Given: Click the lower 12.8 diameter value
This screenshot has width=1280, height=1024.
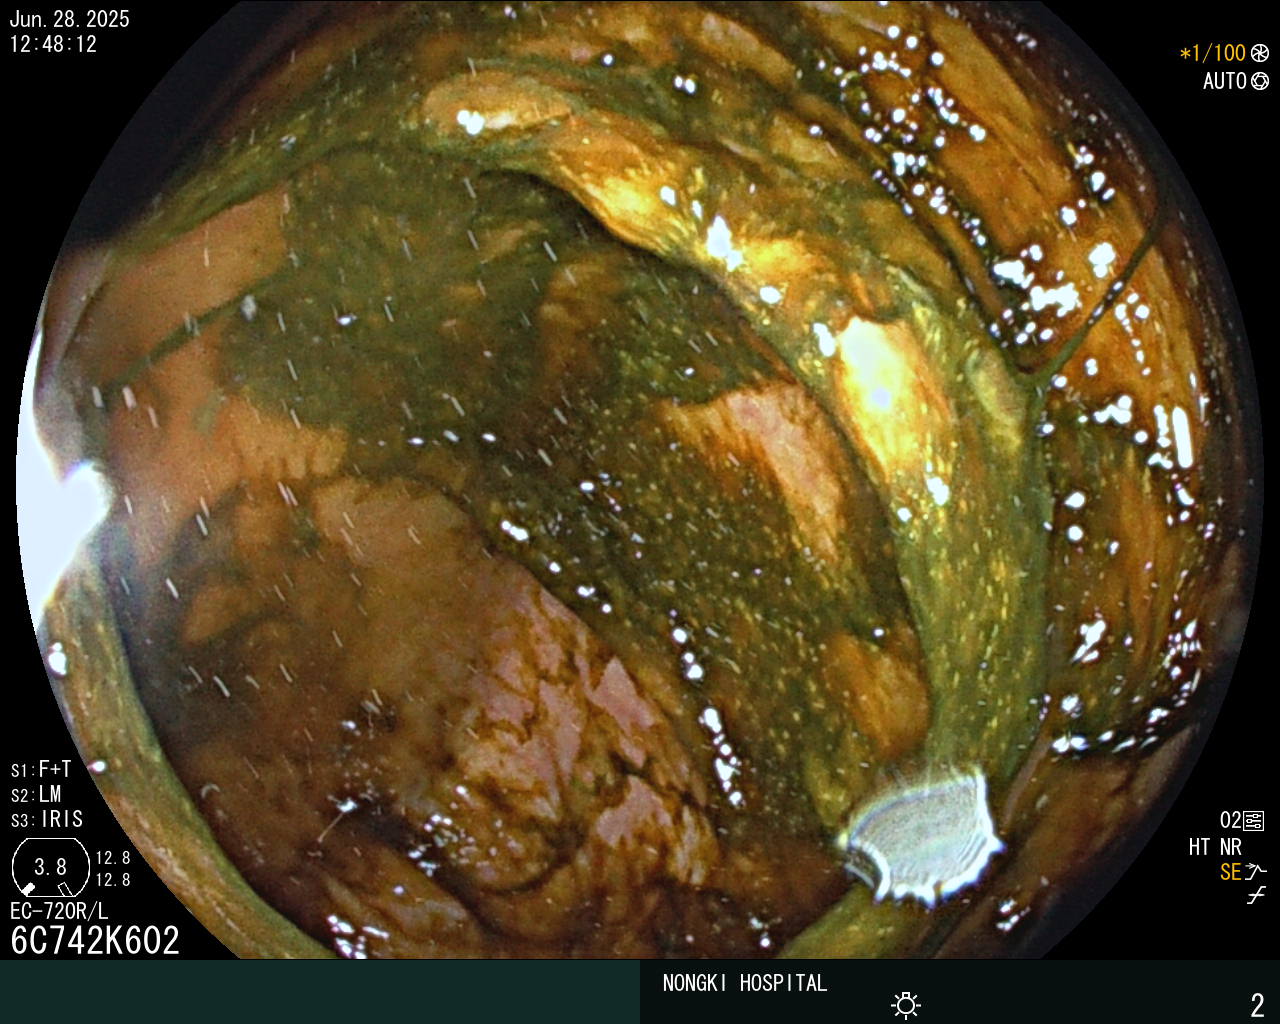Looking at the screenshot, I should click(x=113, y=880).
